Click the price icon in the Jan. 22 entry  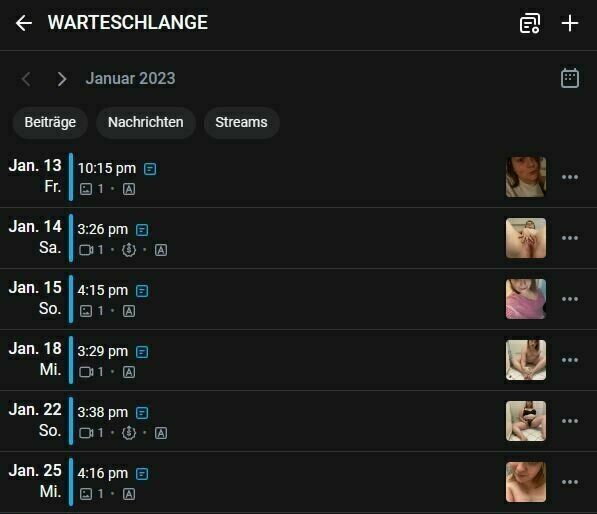tap(129, 433)
